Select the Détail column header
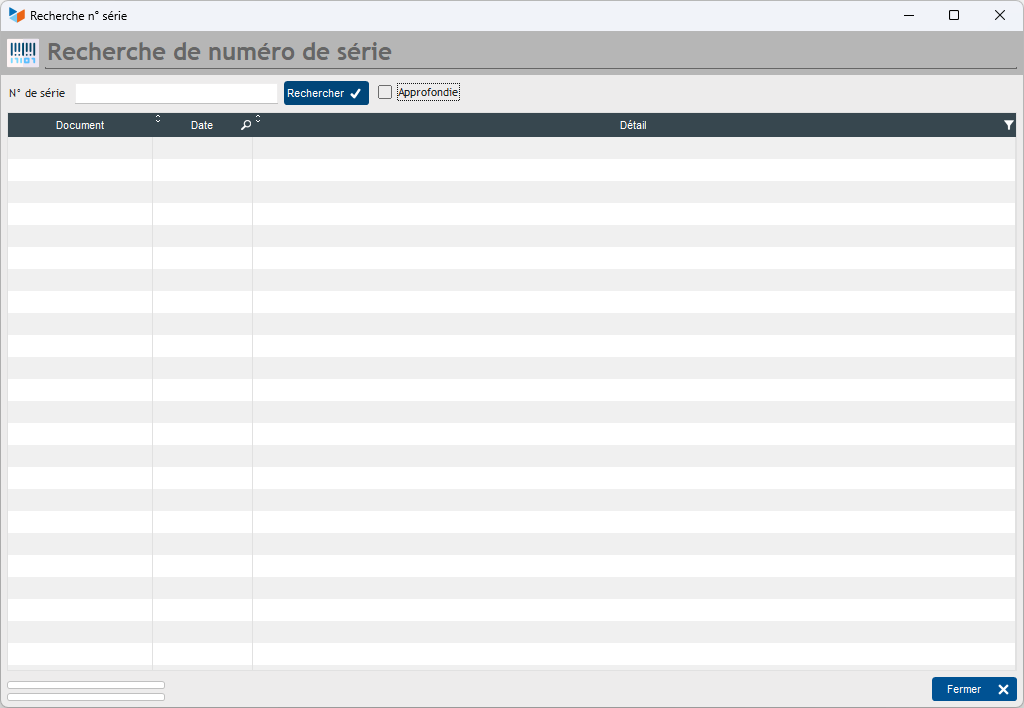1024x708 pixels. pyautogui.click(x=632, y=125)
